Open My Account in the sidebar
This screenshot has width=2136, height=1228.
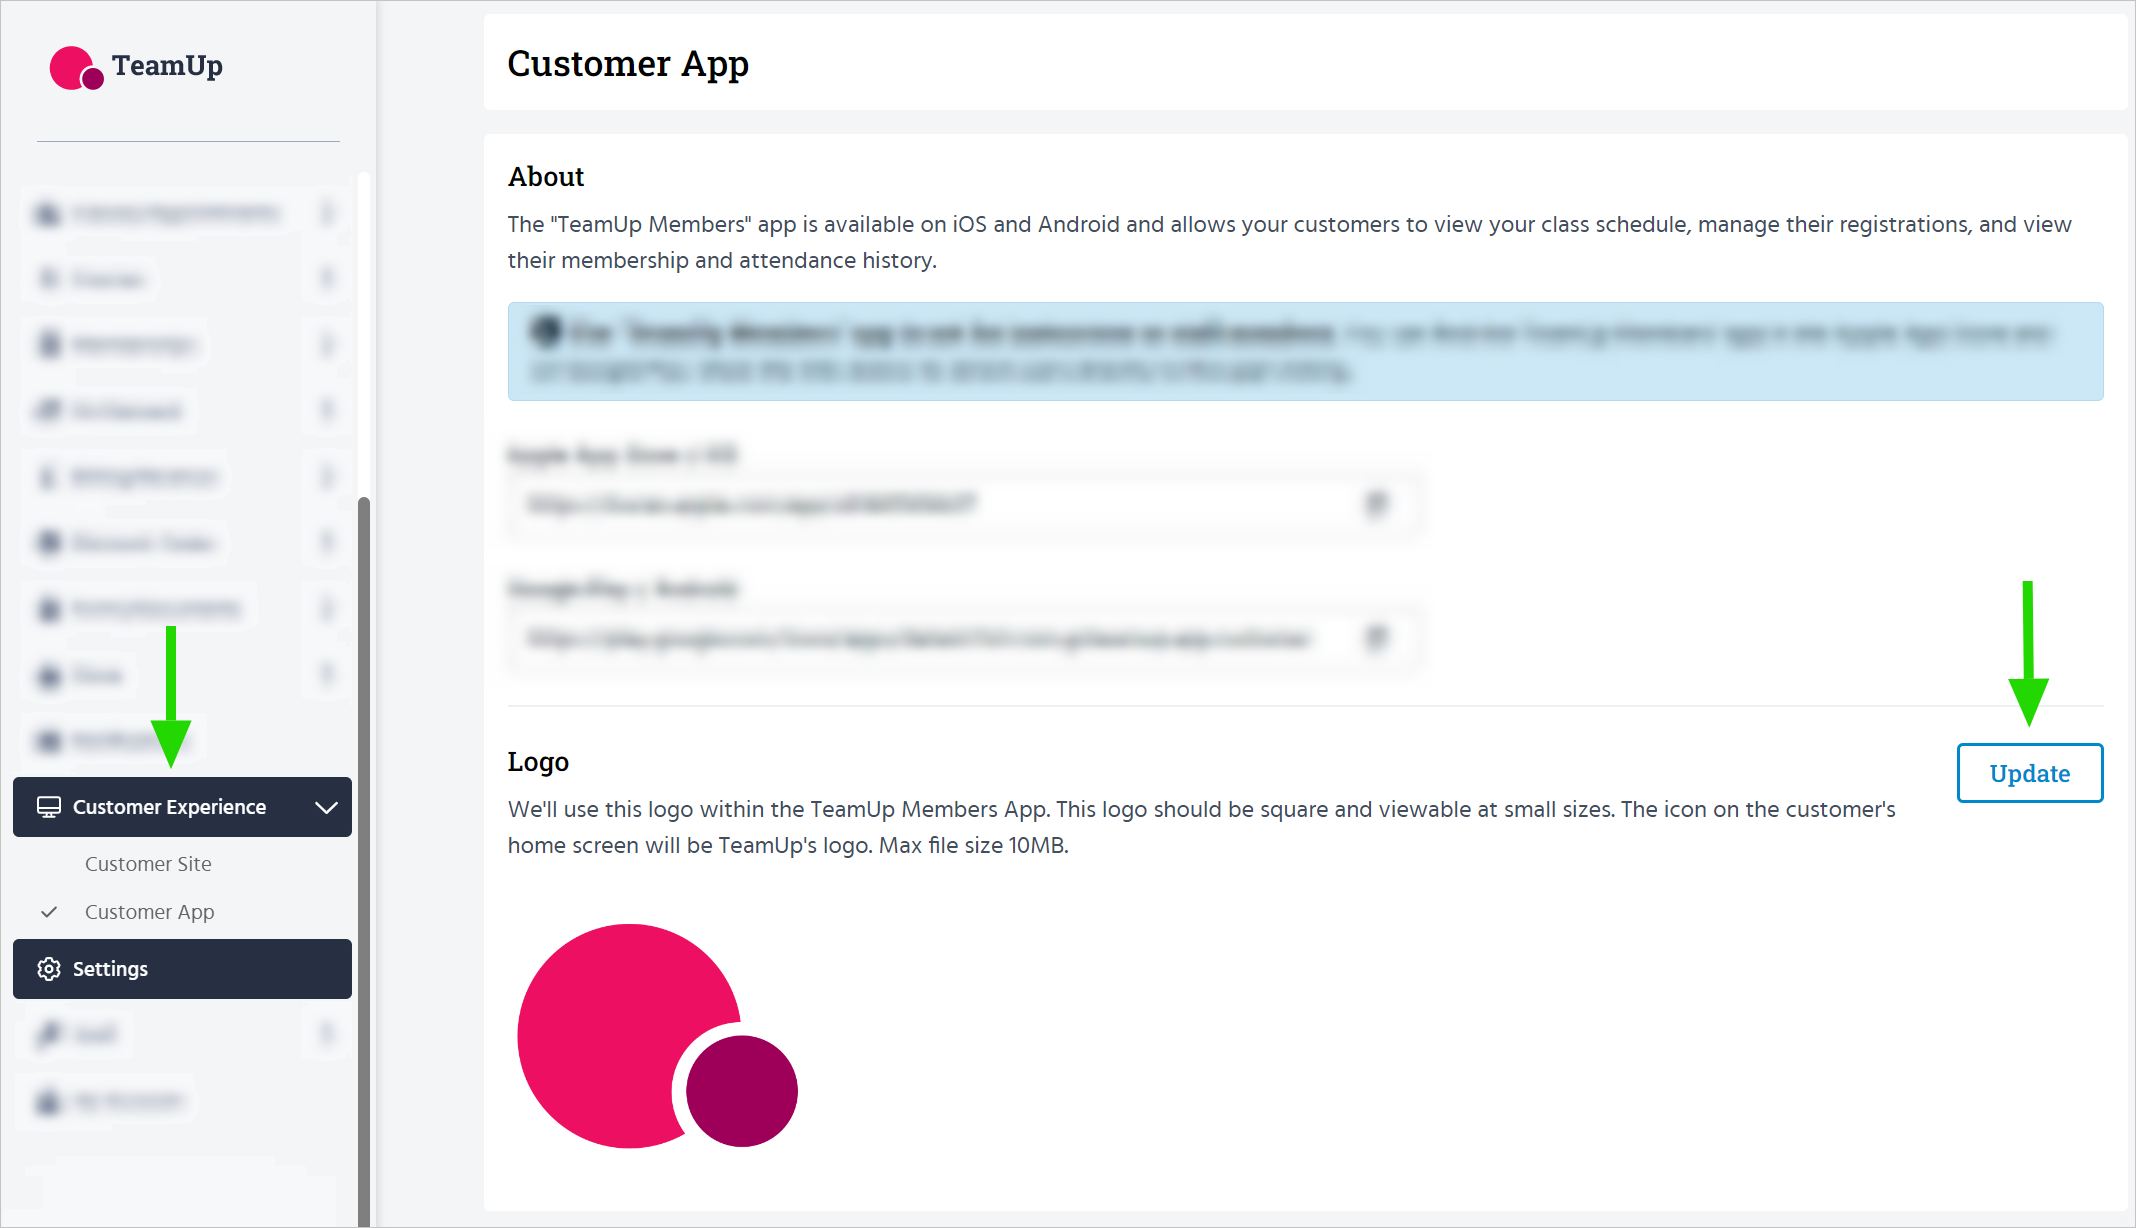pos(128,1101)
